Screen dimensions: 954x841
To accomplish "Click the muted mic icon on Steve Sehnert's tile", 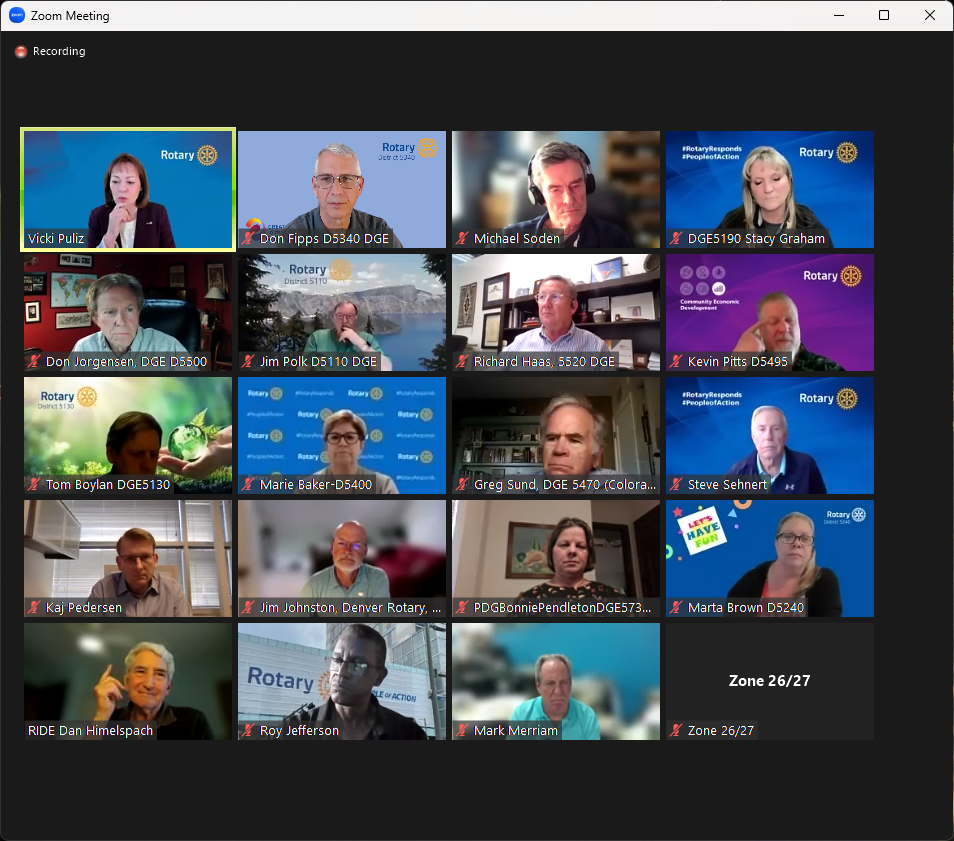I will (676, 485).
